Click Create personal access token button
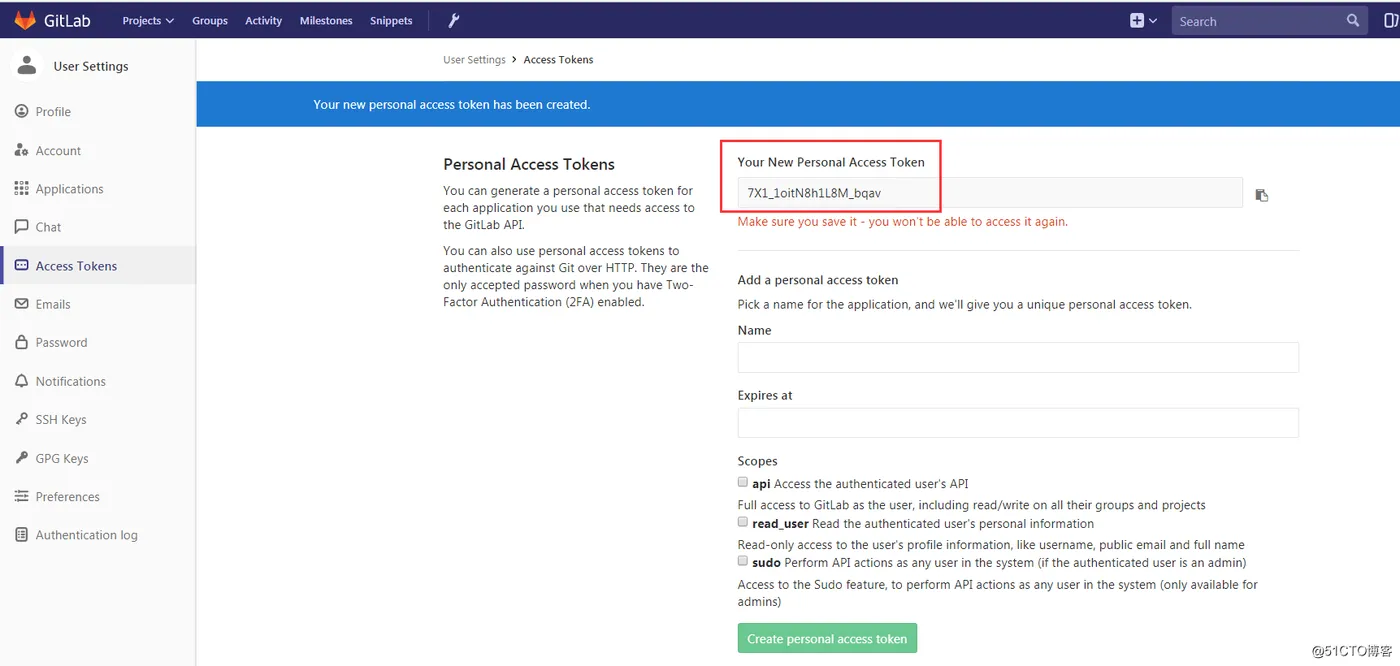Viewport: 1400px width, 666px height. [x=827, y=638]
